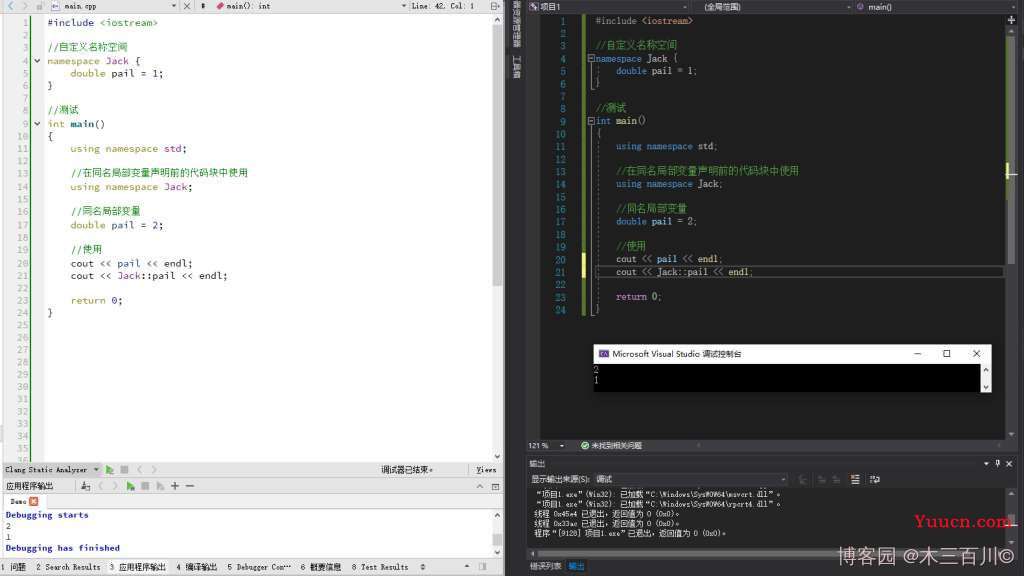Zoom in application output with plus
The height and width of the screenshot is (576, 1024).
click(174, 486)
